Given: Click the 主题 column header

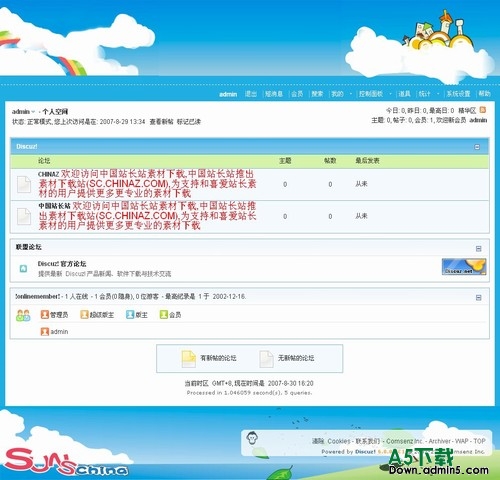Looking at the screenshot, I should coord(285,161).
